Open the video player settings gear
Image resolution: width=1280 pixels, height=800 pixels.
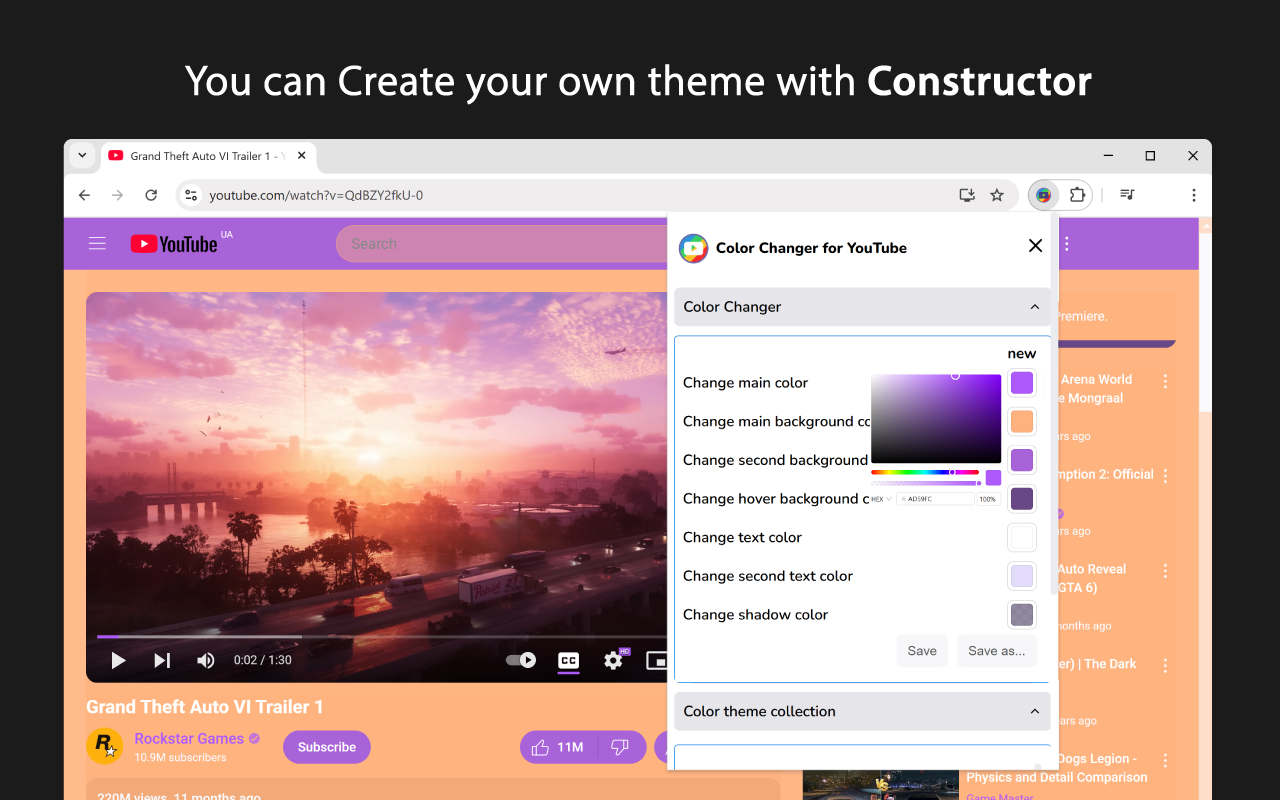coord(613,660)
